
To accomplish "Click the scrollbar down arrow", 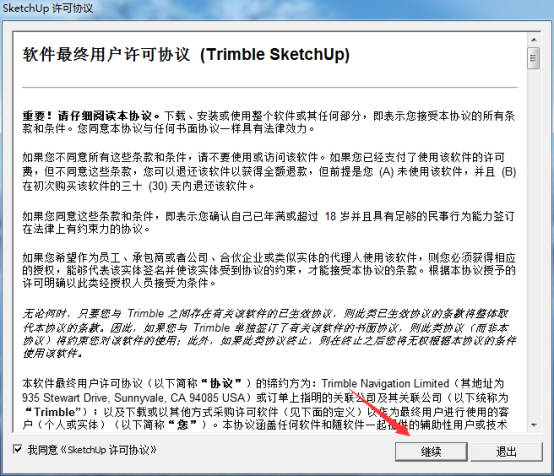I will [x=534, y=425].
